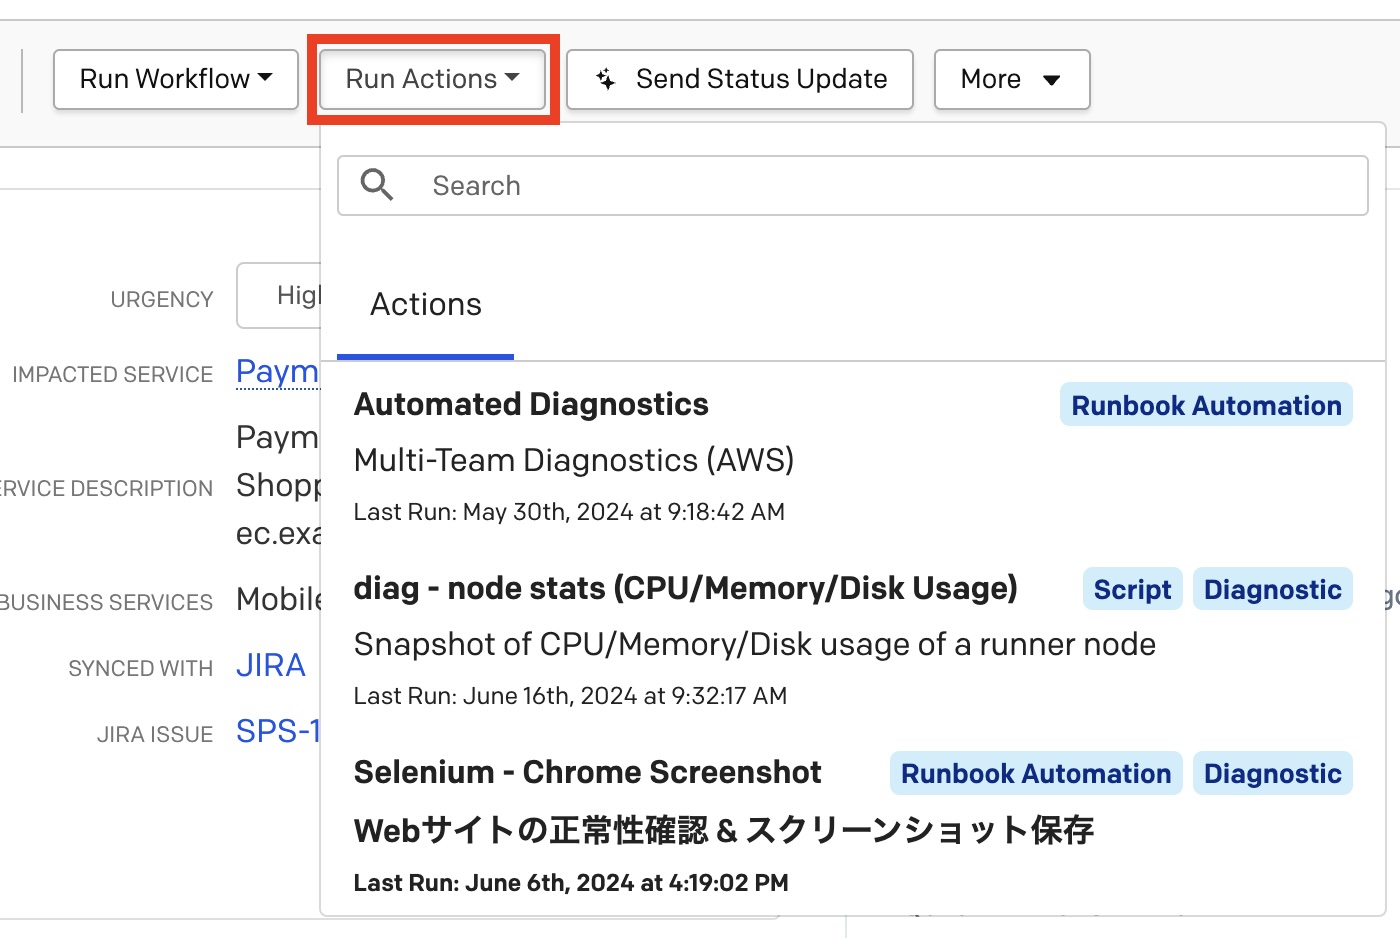Run the Selenium - Chrome Screenshot action

coord(587,771)
